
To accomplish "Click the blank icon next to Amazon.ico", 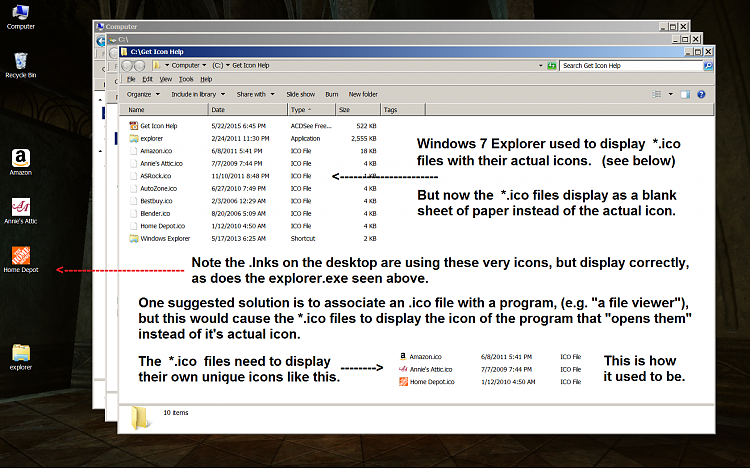I will coord(133,151).
